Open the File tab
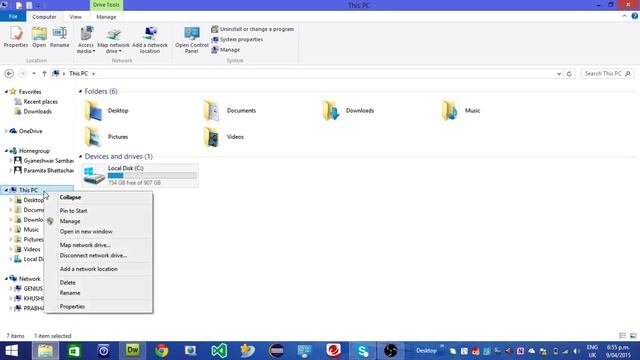640x360 pixels. [x=13, y=17]
